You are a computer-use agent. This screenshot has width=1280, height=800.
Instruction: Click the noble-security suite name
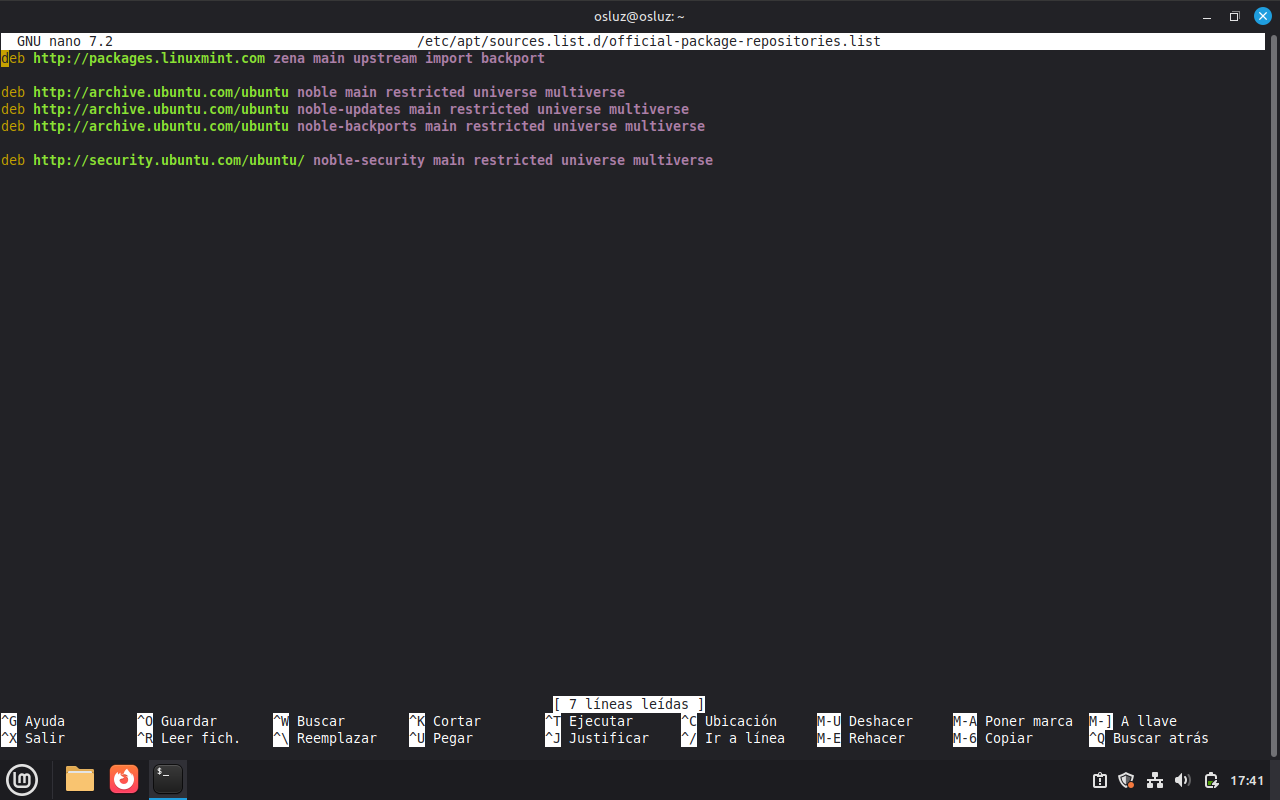click(369, 160)
